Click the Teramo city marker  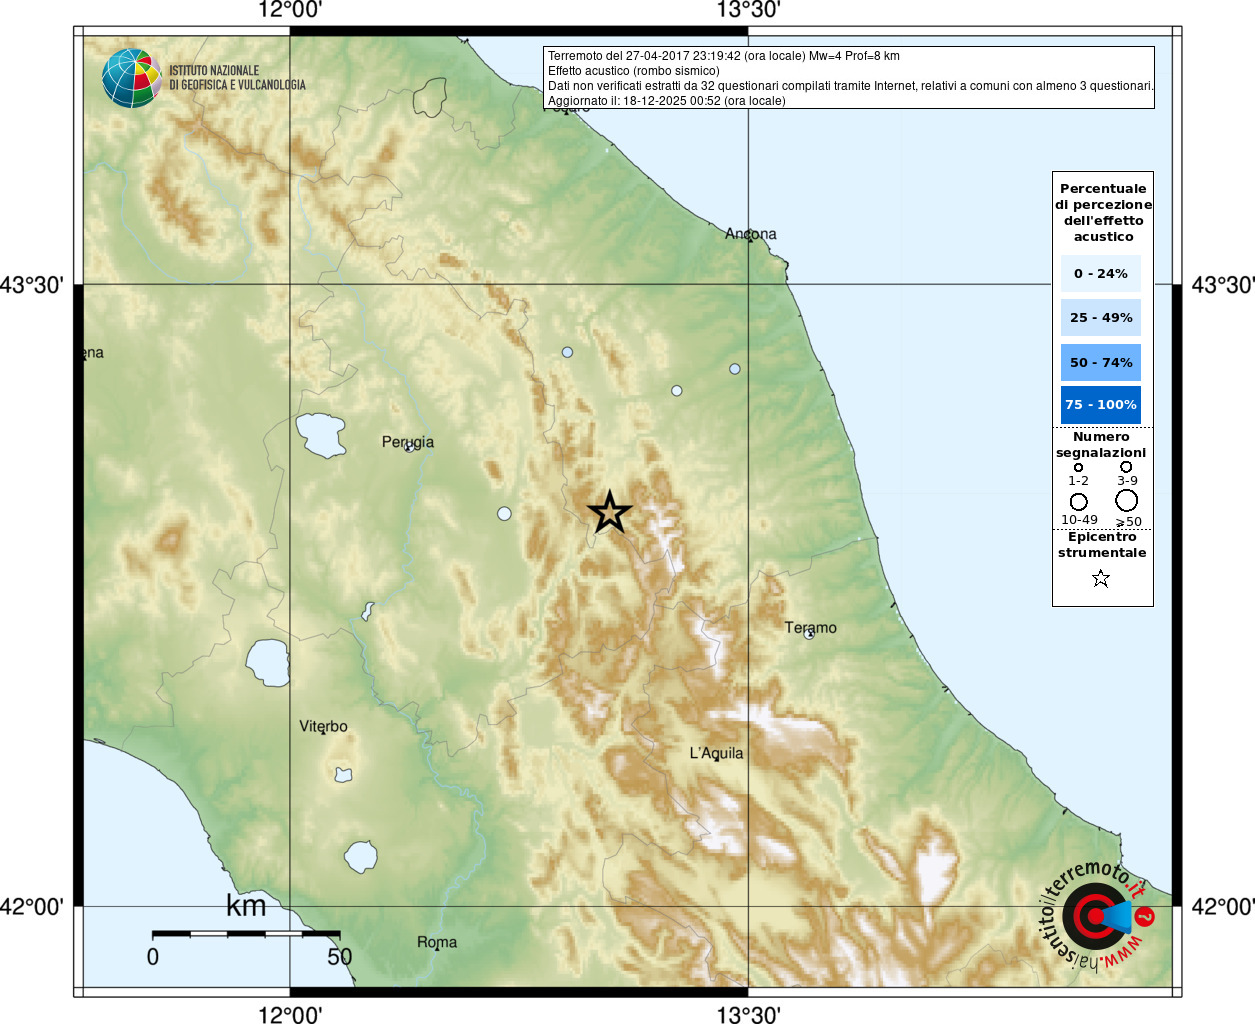coord(809,634)
